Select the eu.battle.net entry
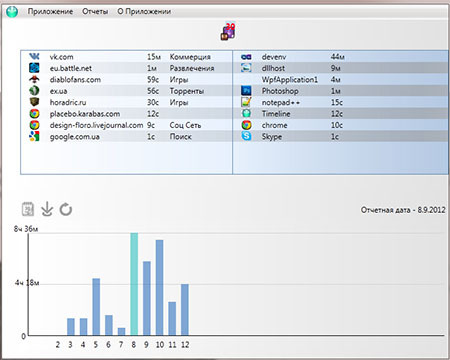This screenshot has width=450, height=360. [x=71, y=68]
